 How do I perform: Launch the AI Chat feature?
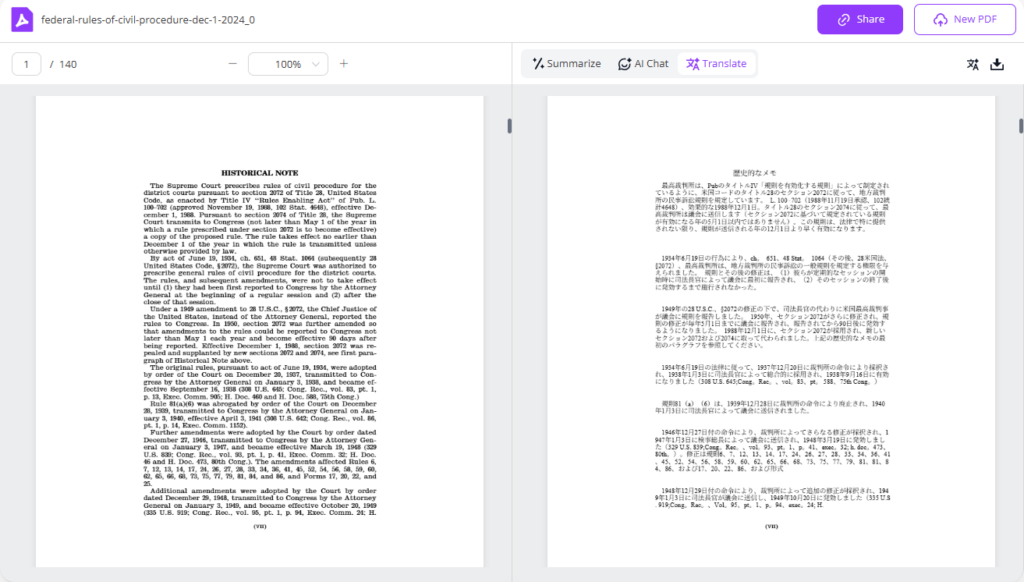click(x=643, y=63)
